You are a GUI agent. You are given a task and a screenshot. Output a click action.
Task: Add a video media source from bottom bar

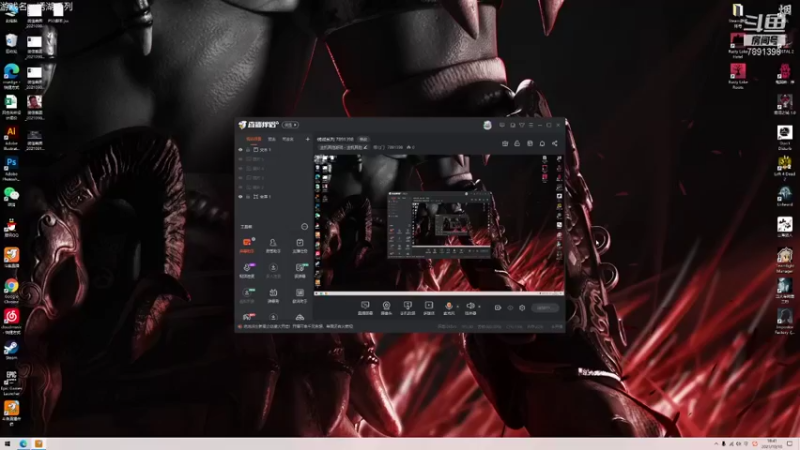429,307
